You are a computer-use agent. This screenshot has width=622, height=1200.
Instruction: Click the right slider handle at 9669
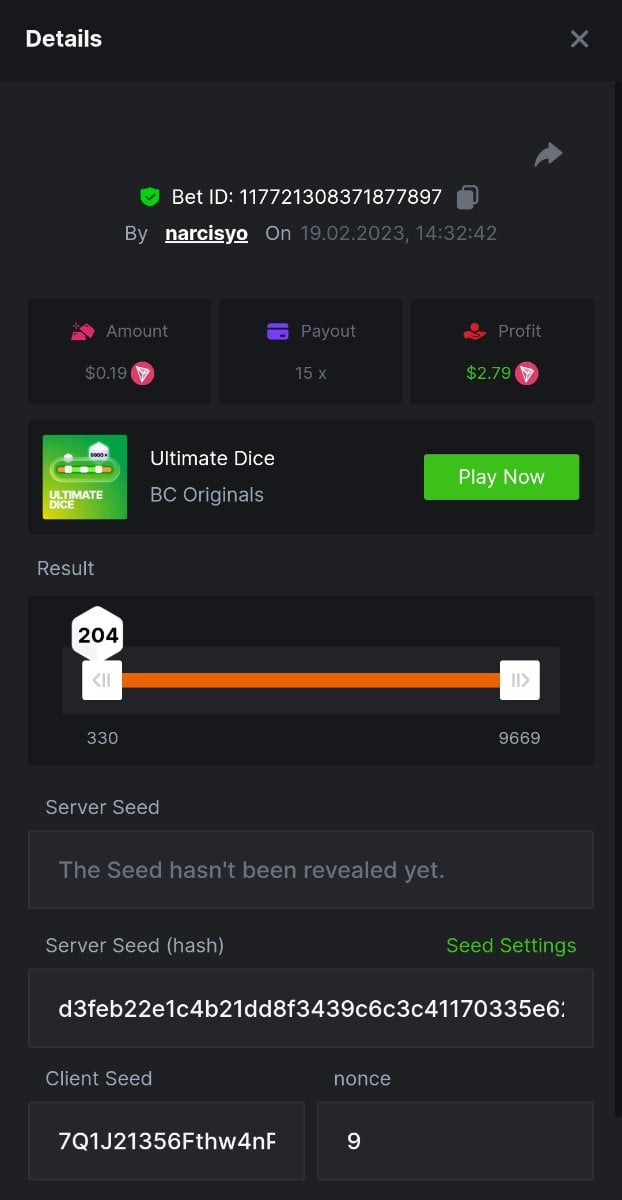pyautogui.click(x=519, y=680)
